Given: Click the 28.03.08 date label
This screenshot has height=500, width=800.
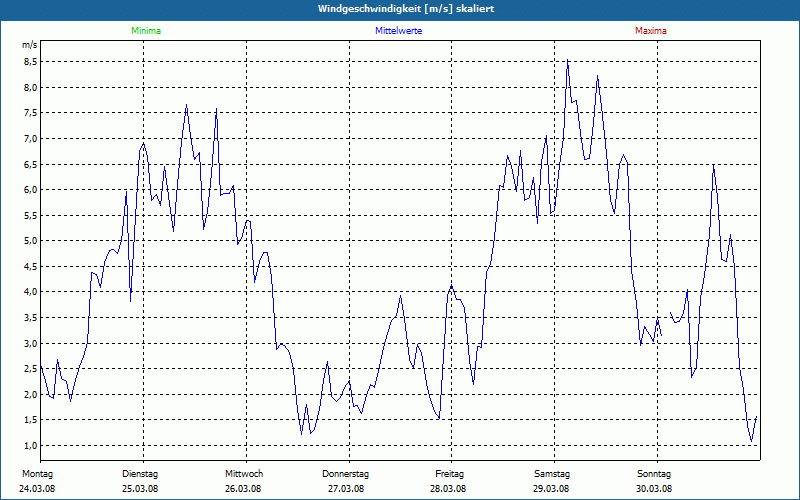Looking at the screenshot, I should point(448,489).
